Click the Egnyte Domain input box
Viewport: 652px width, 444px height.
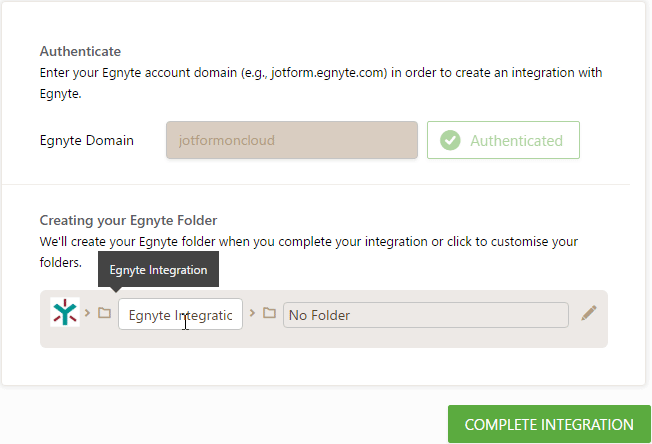pos(291,141)
